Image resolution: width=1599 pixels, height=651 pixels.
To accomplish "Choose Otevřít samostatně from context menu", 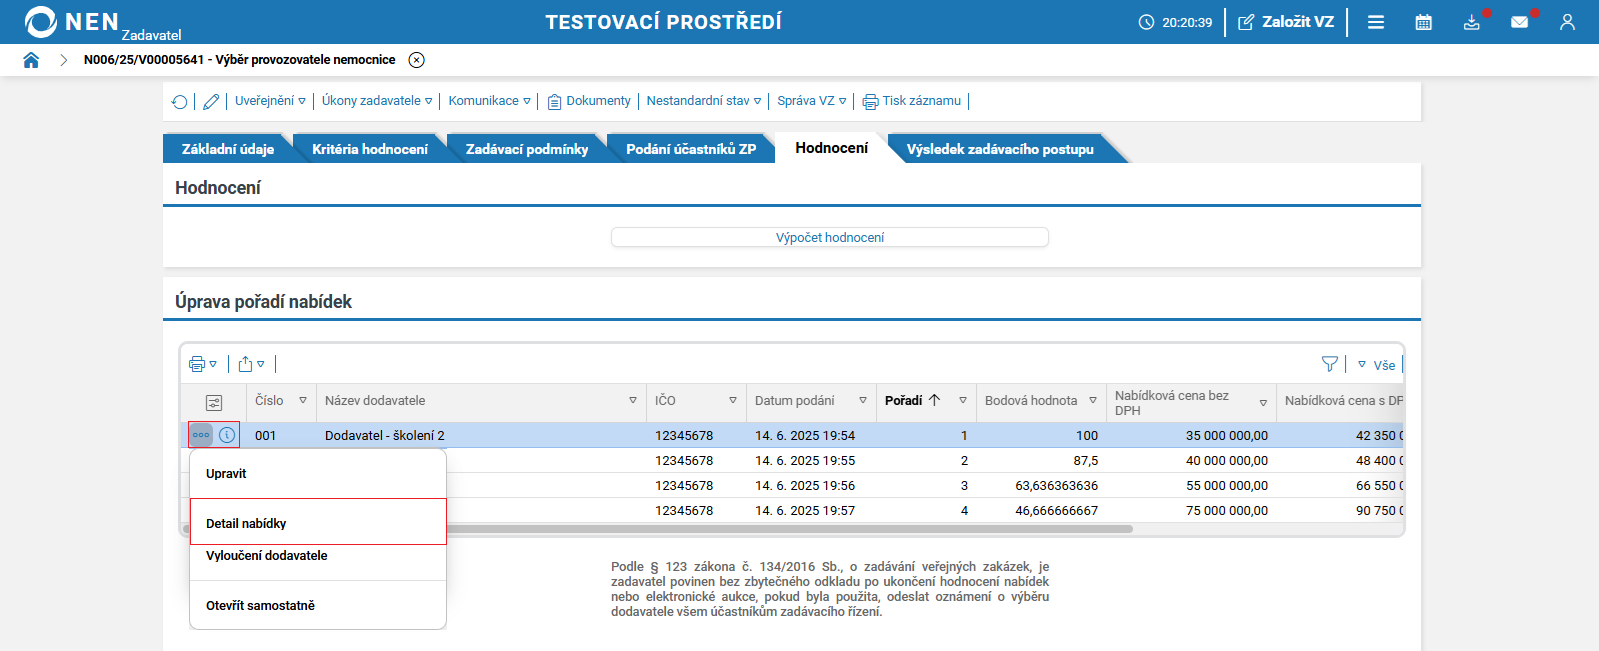I will 318,605.
